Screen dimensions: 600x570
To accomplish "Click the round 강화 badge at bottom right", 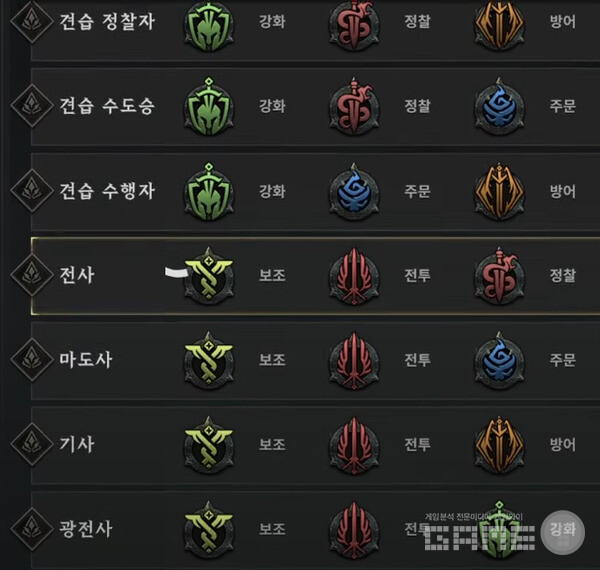I will pos(562,532).
